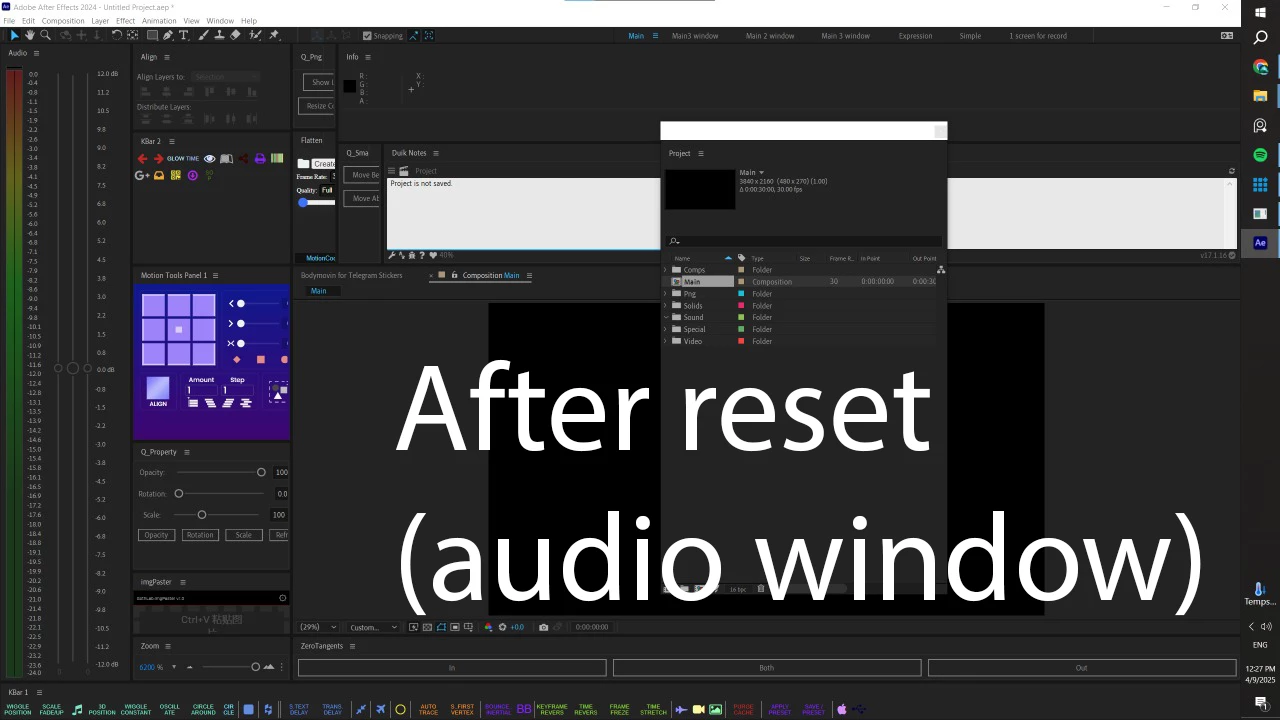This screenshot has height=720, width=1280.
Task: Expand the Comps folder in the Project panel
Action: (666, 270)
